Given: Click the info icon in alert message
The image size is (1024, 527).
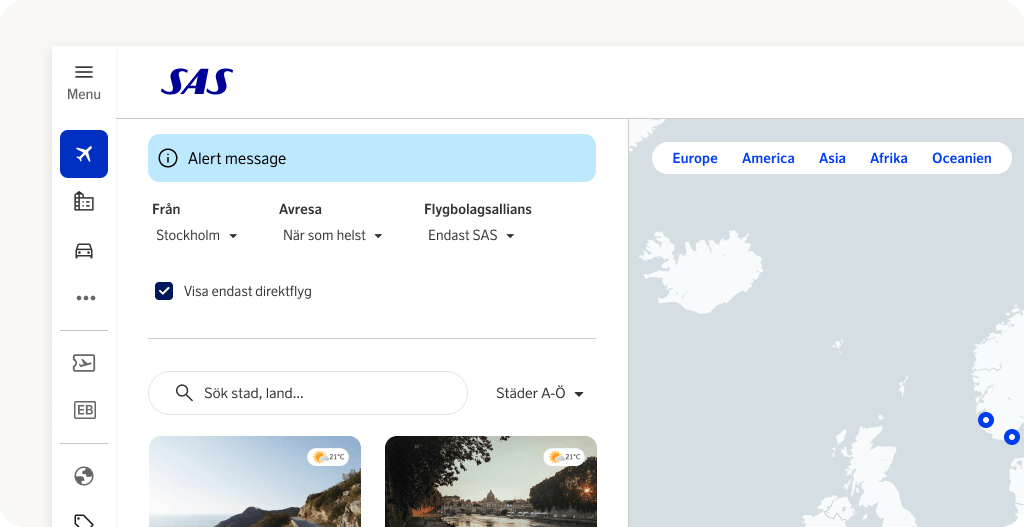Looking at the screenshot, I should click(x=168, y=159).
